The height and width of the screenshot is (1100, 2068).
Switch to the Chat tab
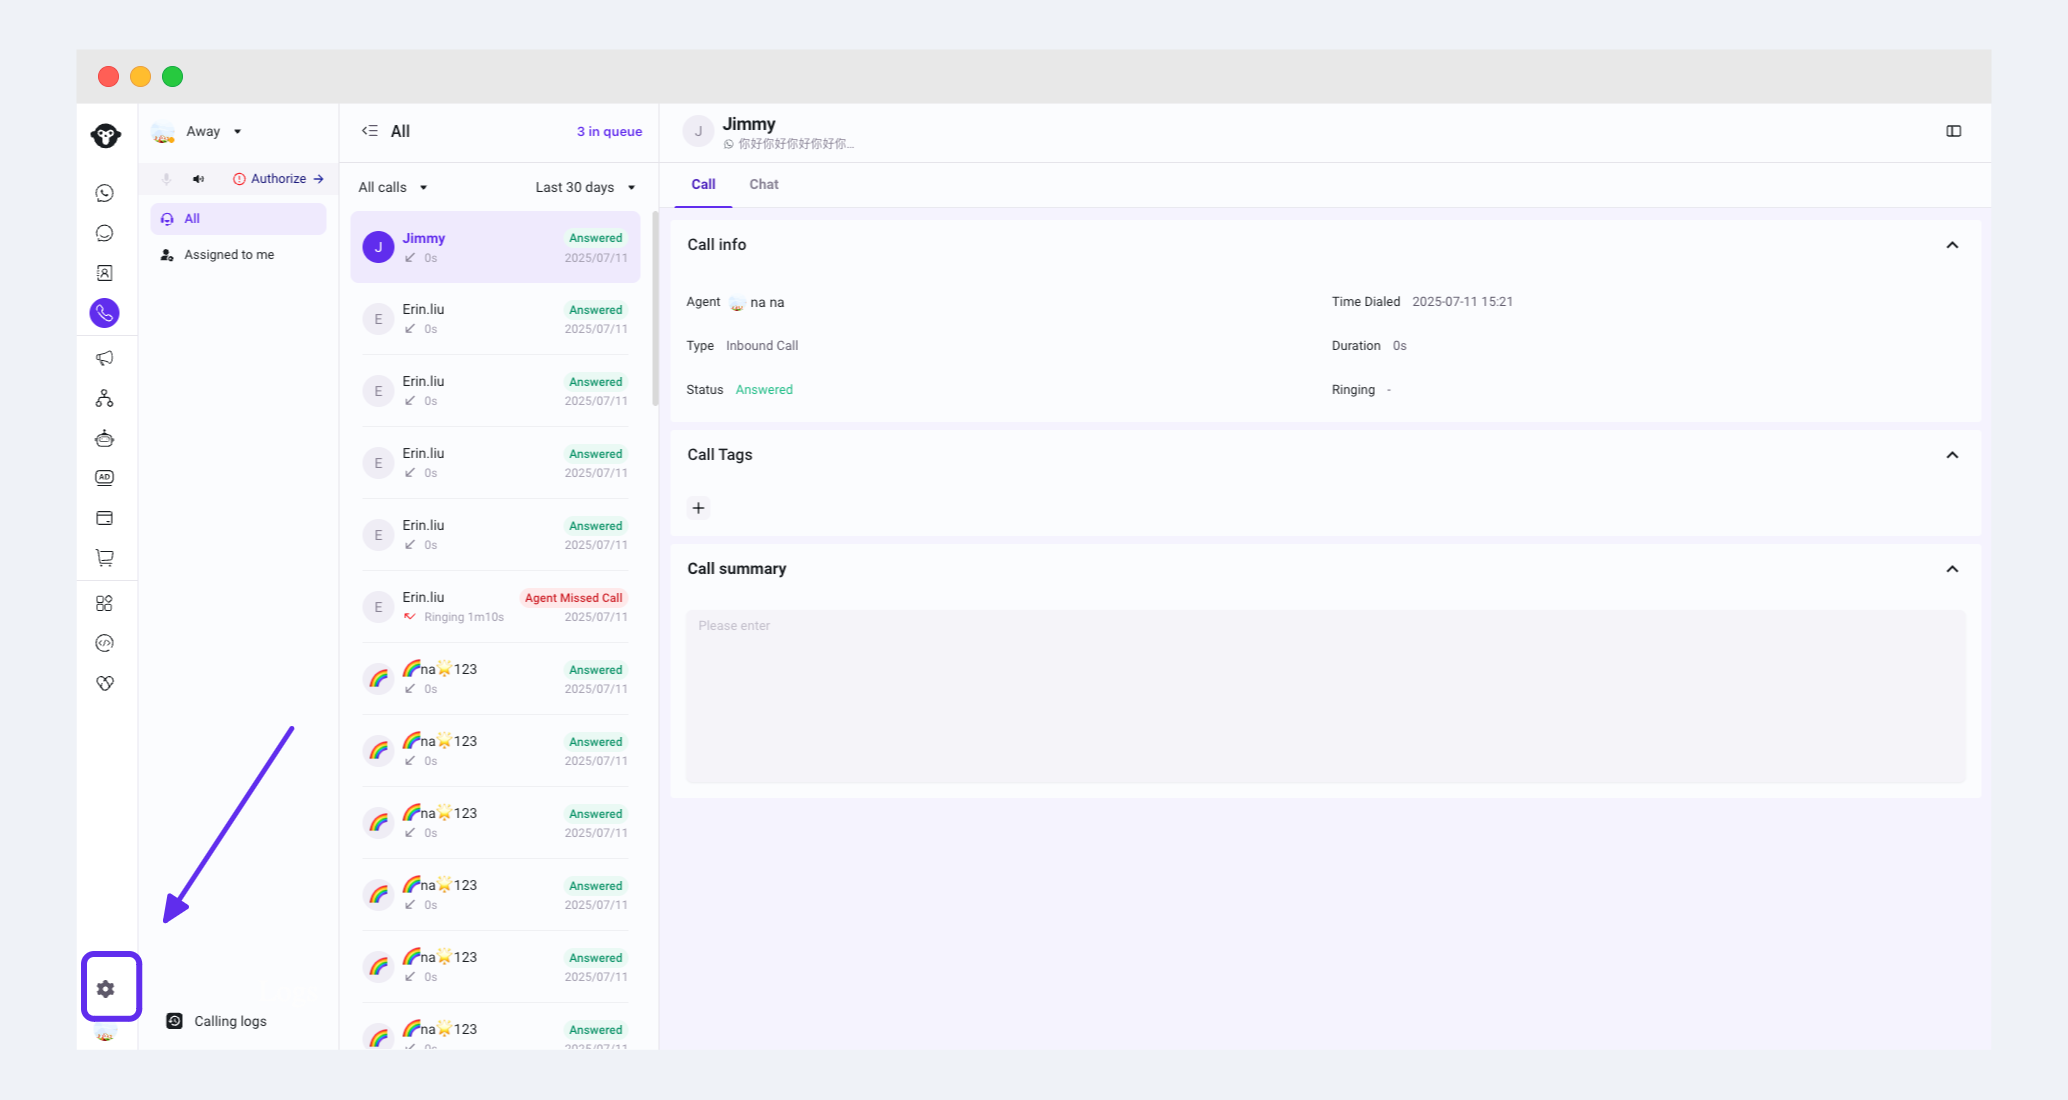tap(763, 184)
